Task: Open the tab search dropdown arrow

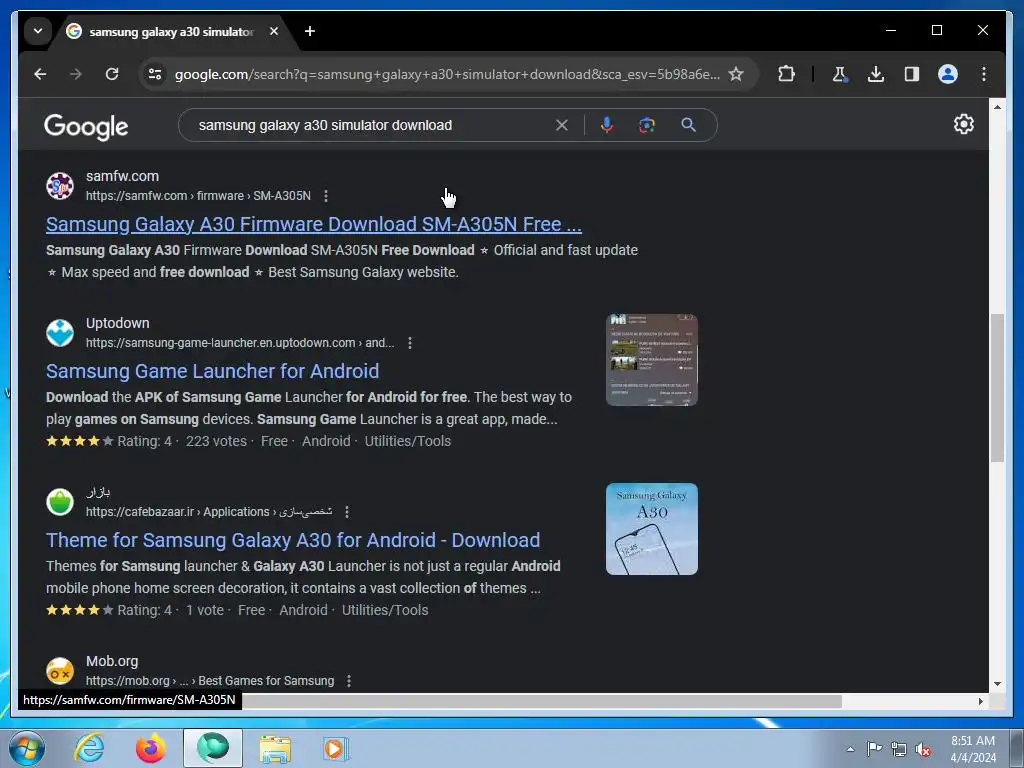Action: tap(38, 31)
